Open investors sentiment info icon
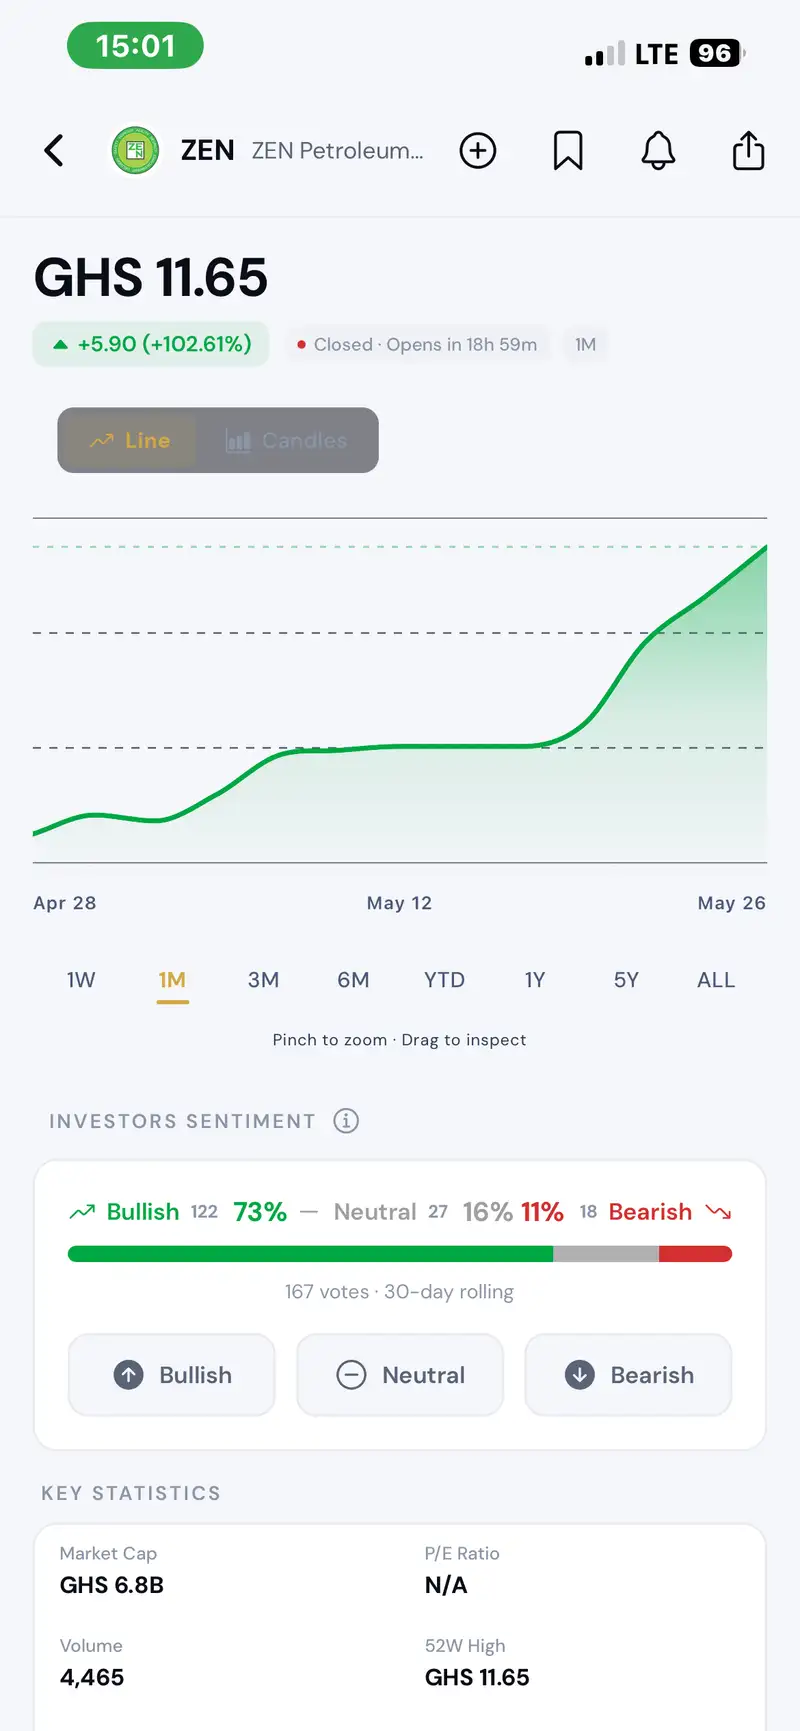 (x=346, y=1121)
